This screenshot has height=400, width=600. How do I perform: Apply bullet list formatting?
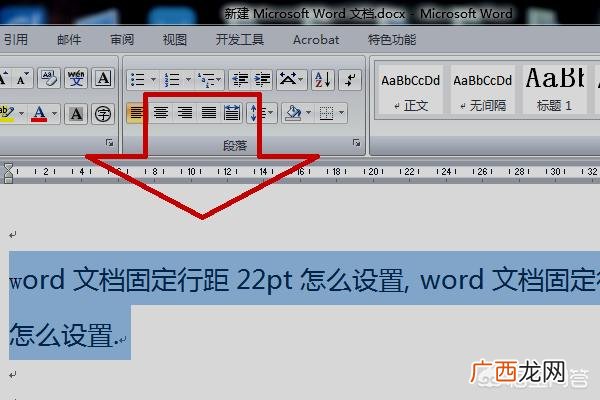138,80
